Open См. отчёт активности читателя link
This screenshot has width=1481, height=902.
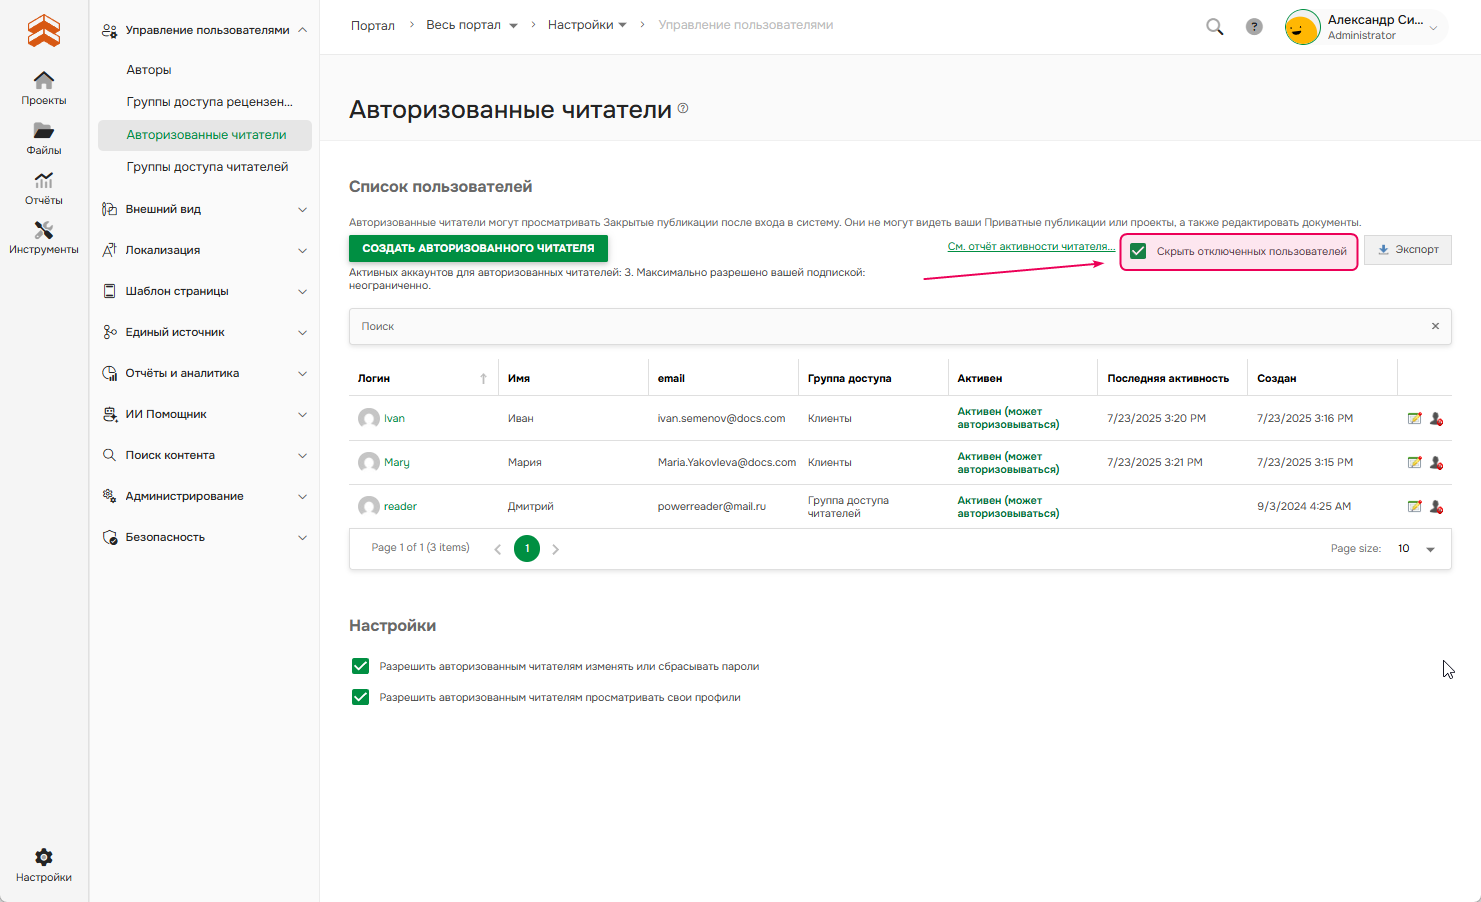(x=1031, y=245)
